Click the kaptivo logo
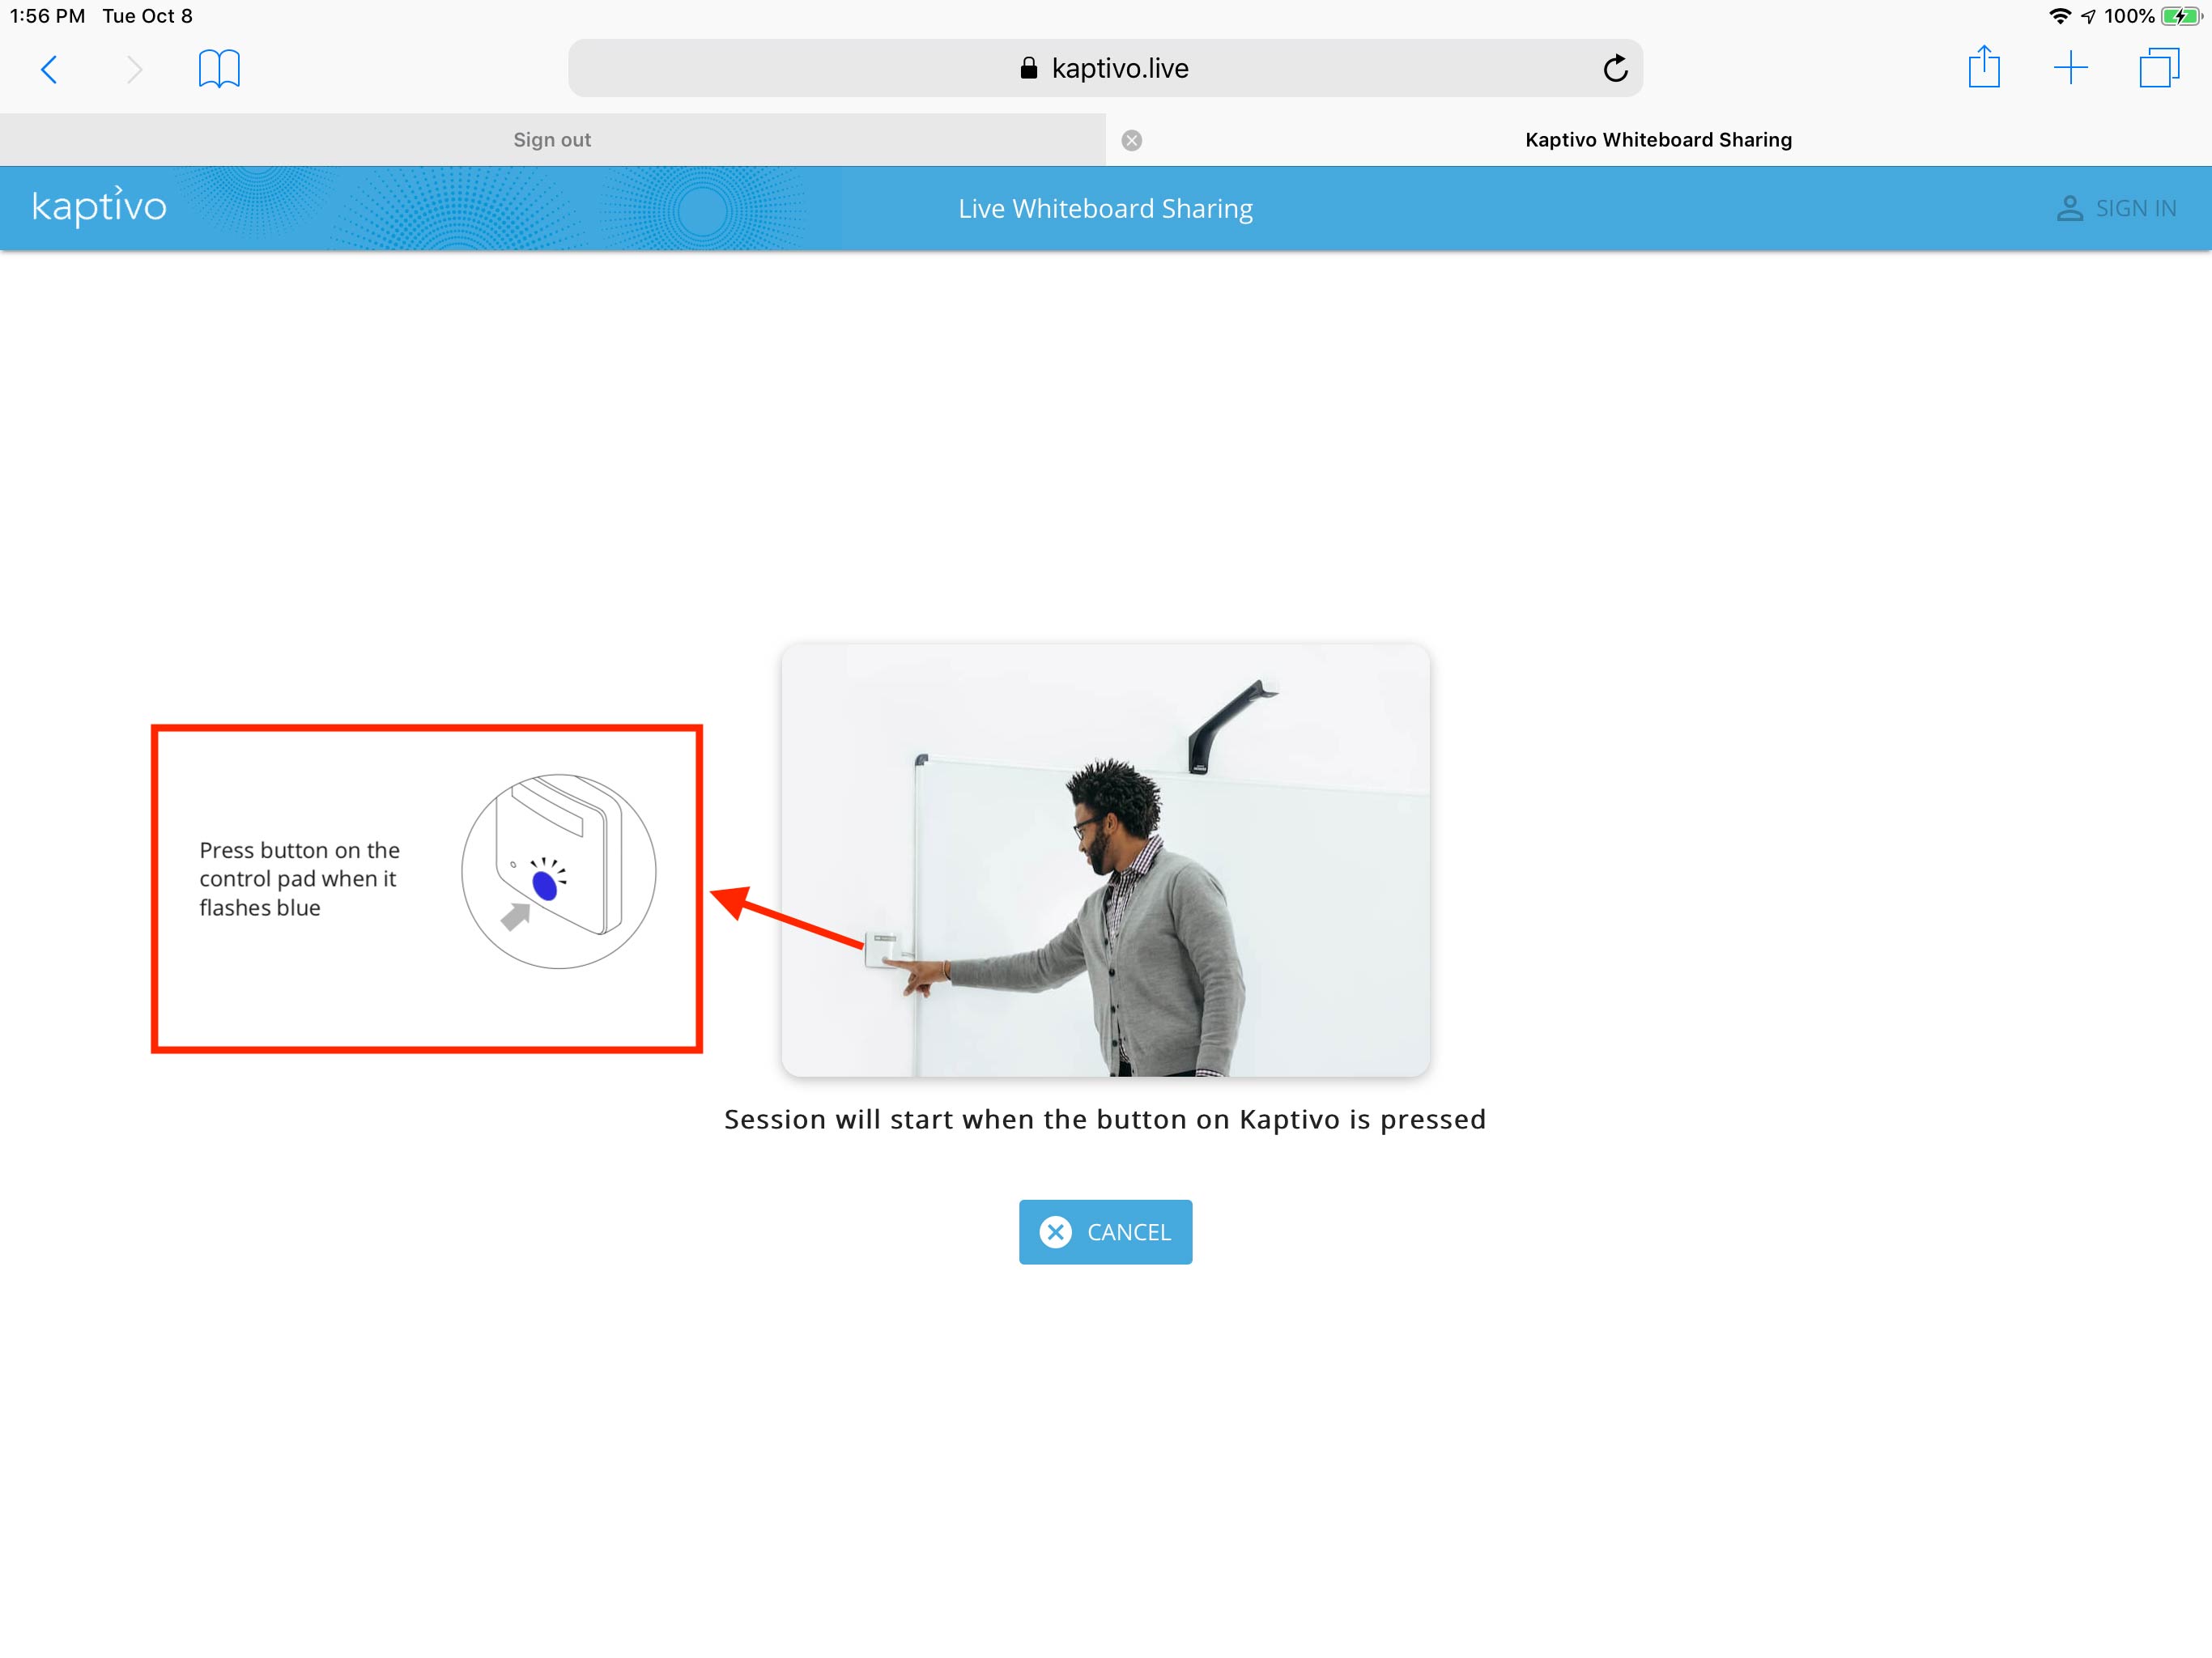 click(100, 207)
